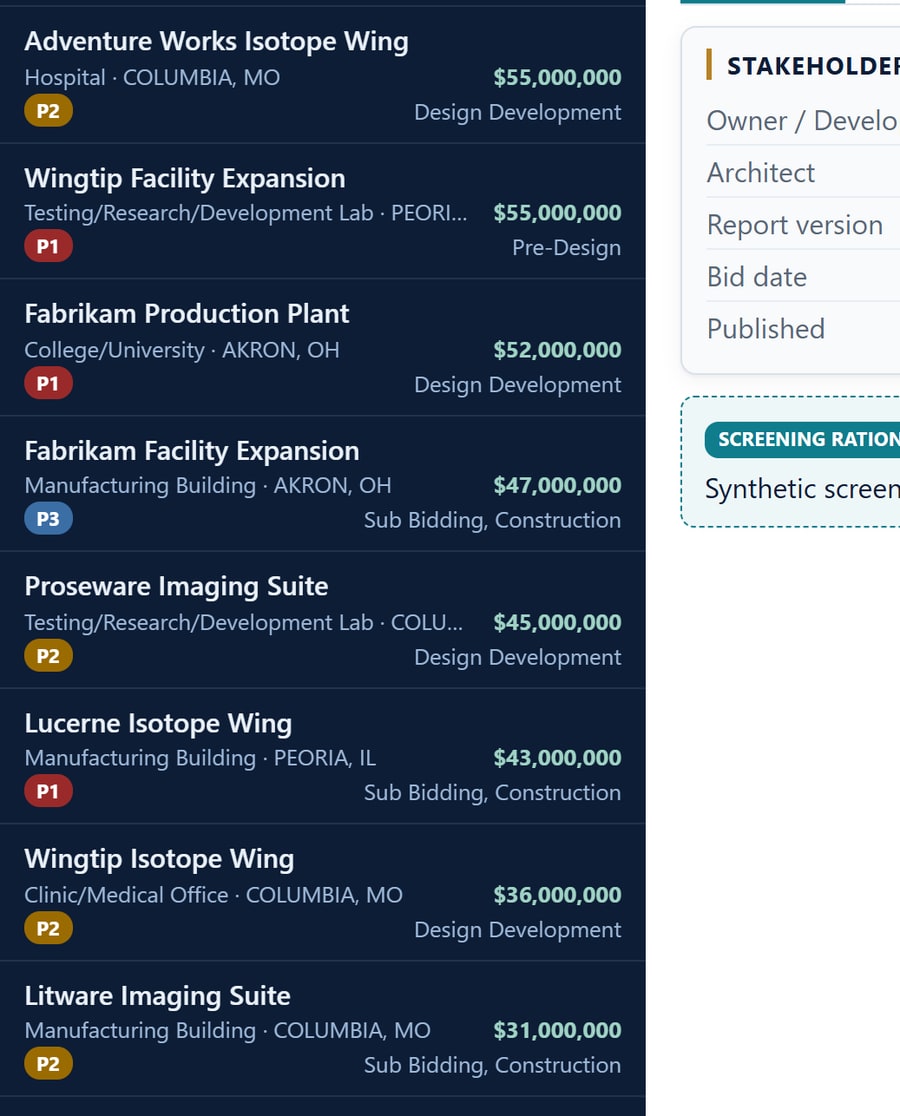Click Manufacturing Building · PEORIA, IL subtitle
This screenshot has height=1116, width=900.
[x=200, y=757]
